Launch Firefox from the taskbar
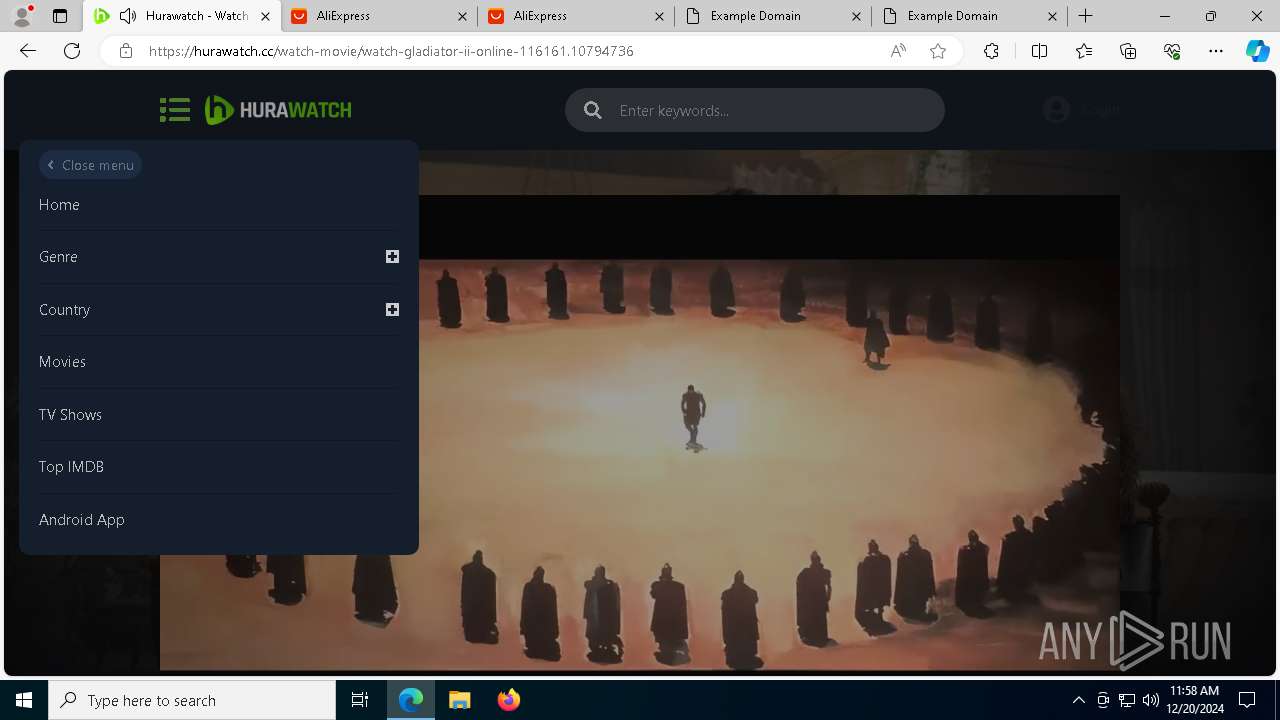Image resolution: width=1280 pixels, height=720 pixels. point(508,700)
